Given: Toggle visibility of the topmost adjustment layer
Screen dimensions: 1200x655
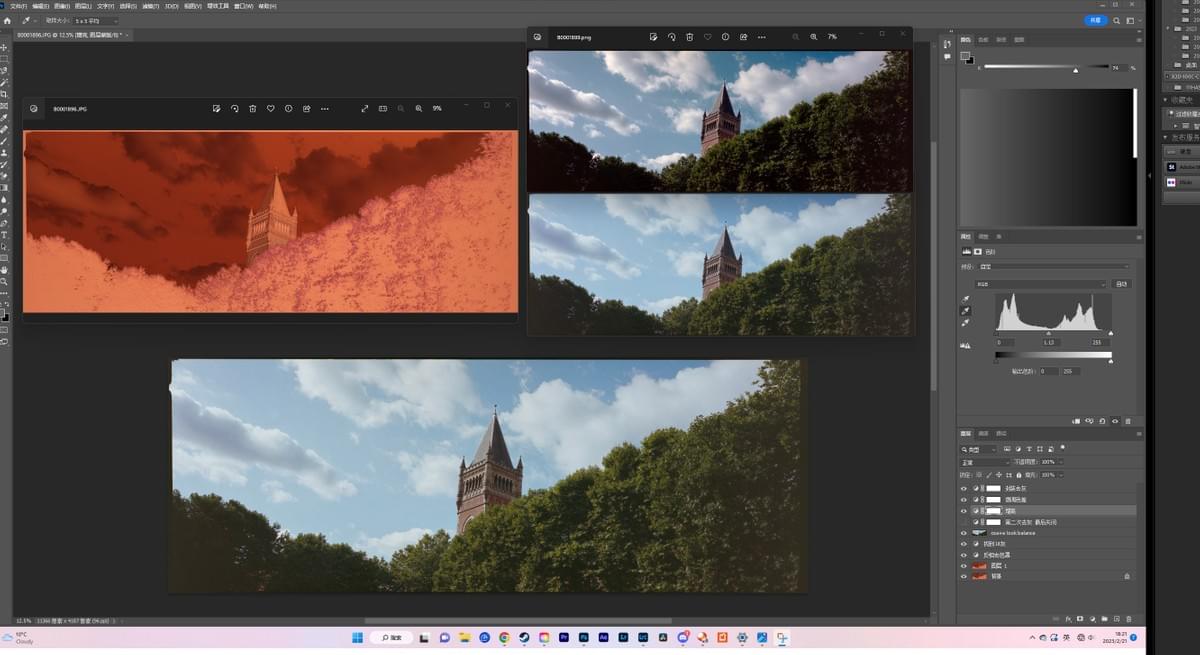Looking at the screenshot, I should (x=964, y=488).
